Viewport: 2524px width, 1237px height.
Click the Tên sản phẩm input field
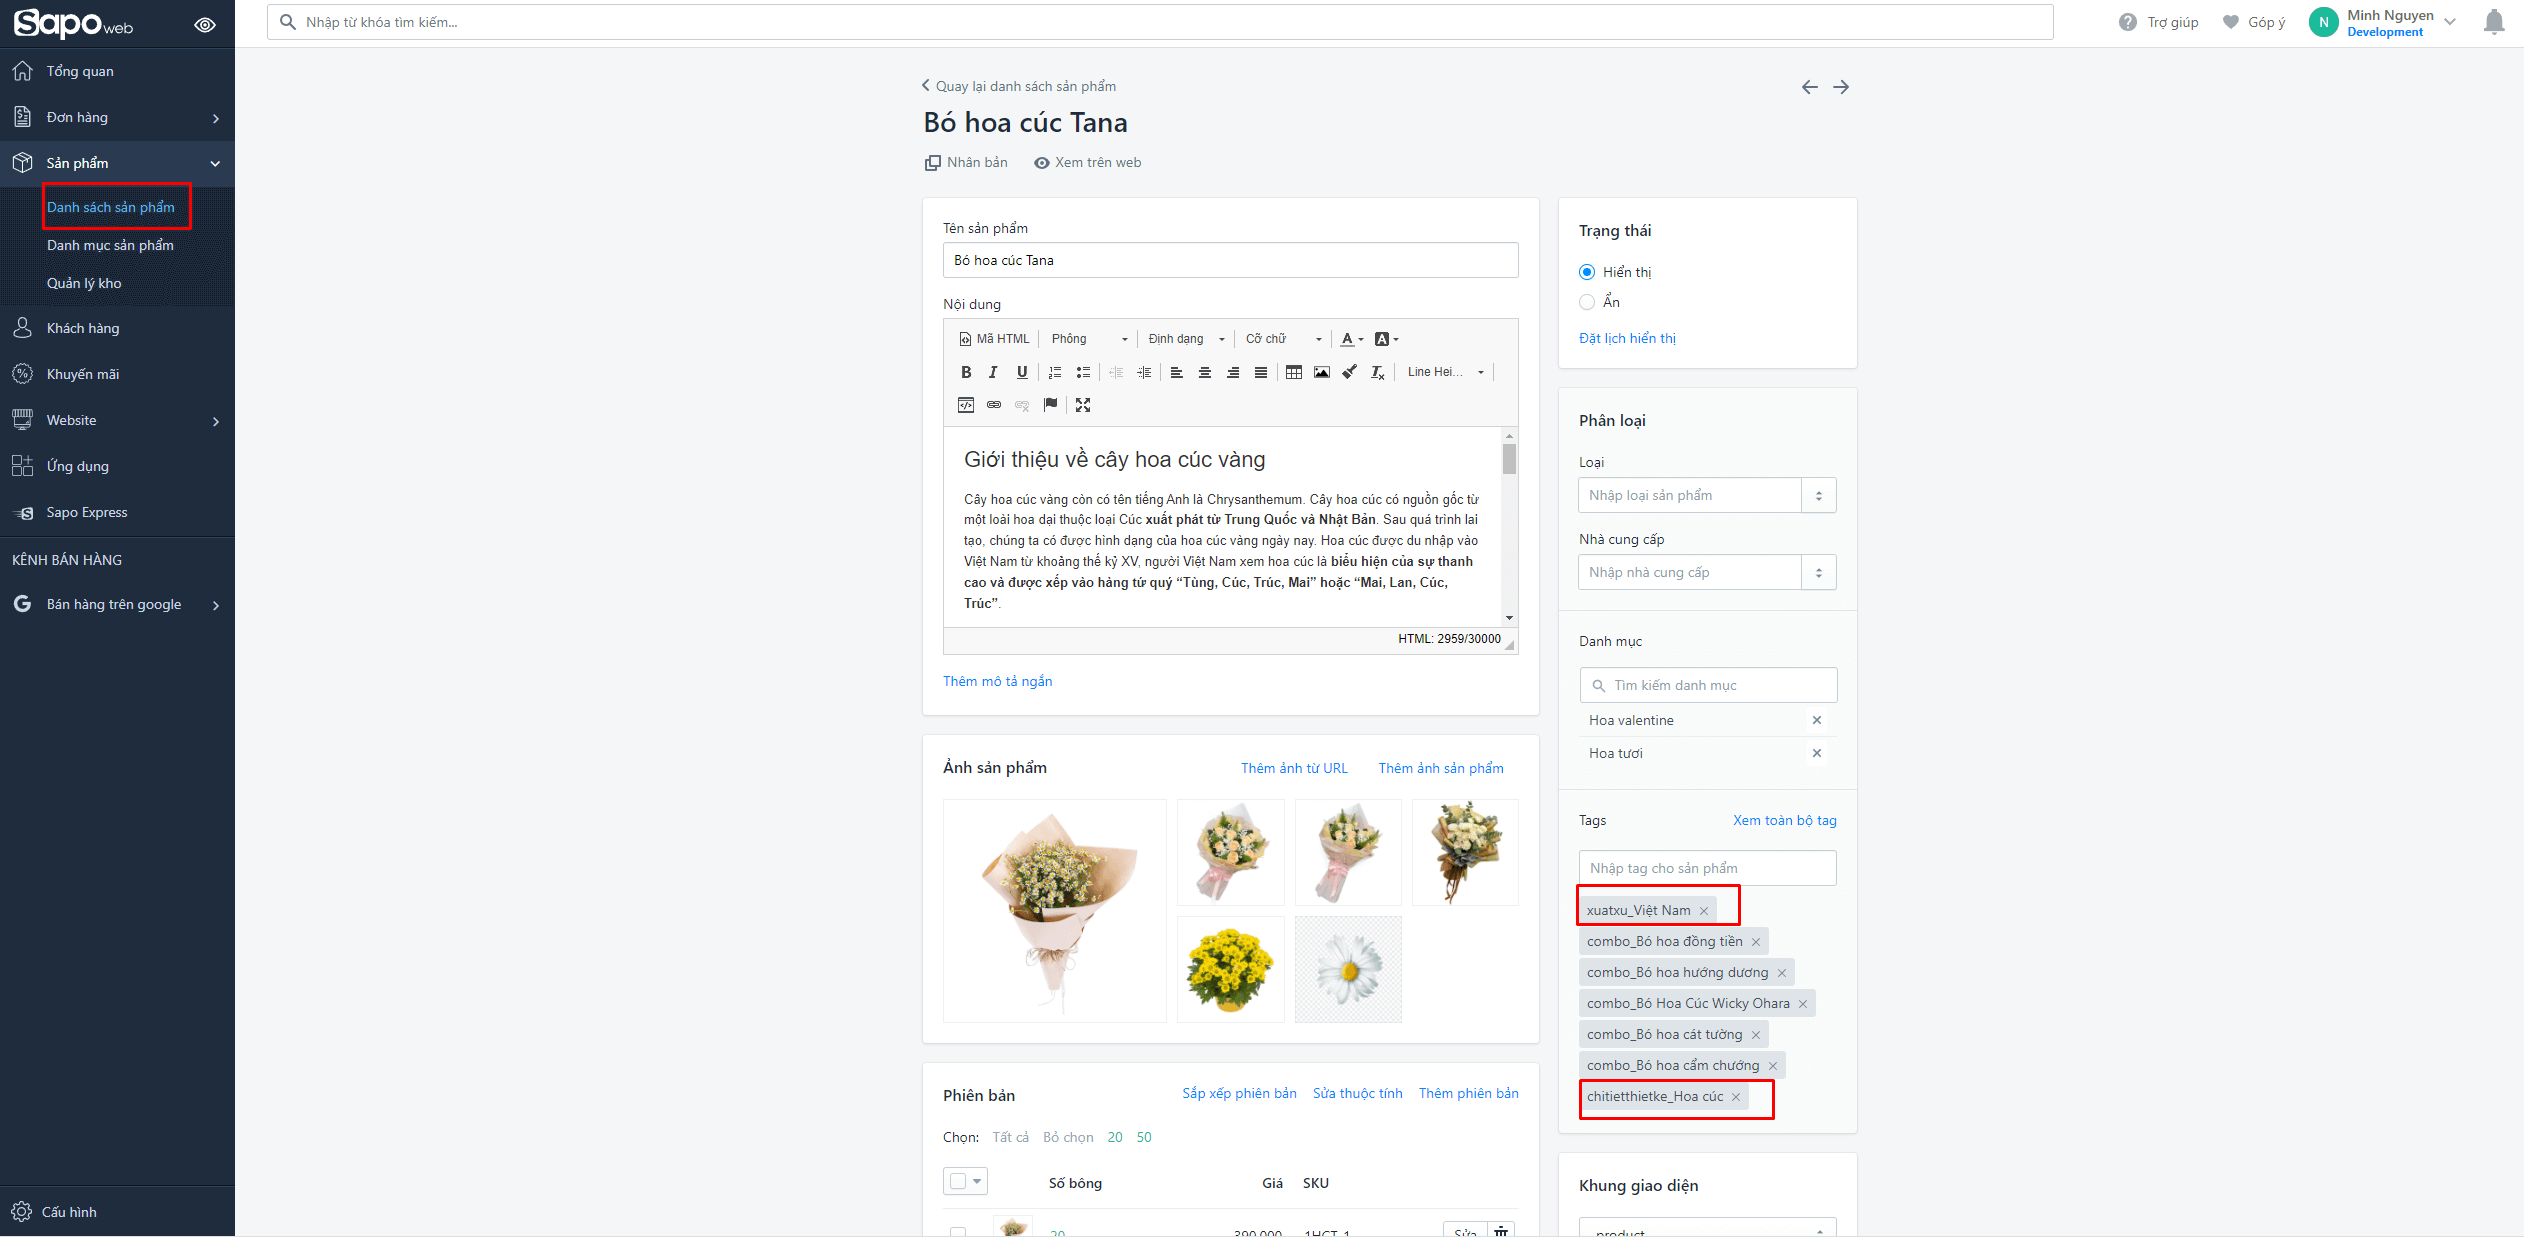tap(1230, 260)
